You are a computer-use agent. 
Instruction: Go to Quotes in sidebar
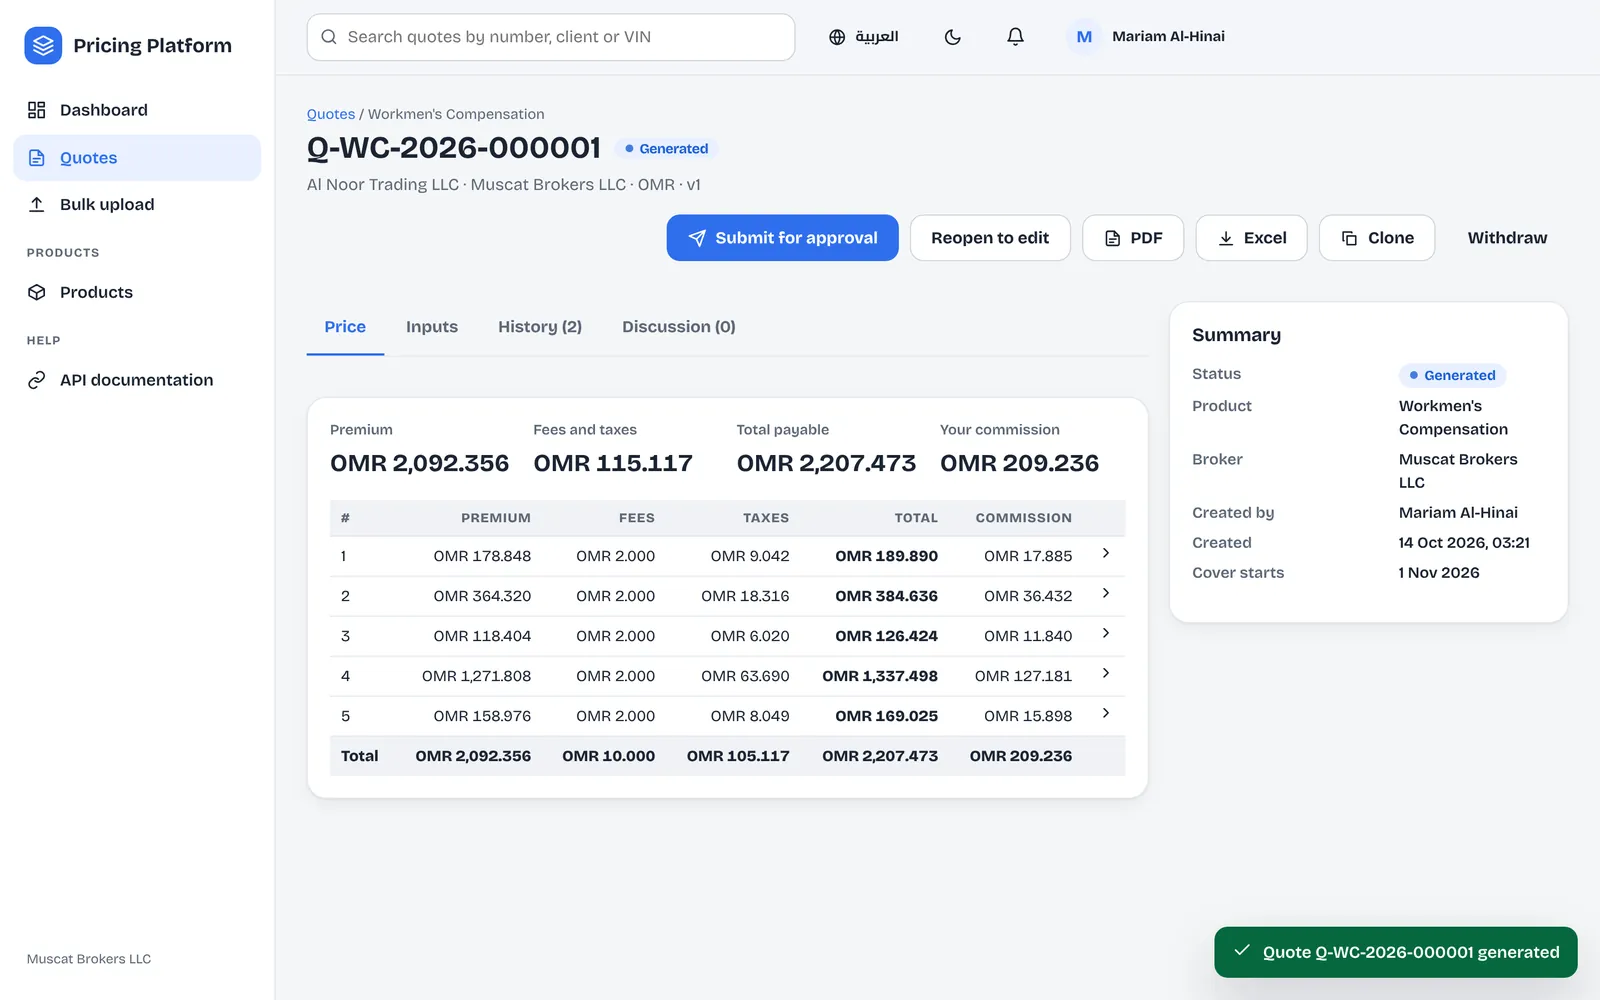pos(137,158)
